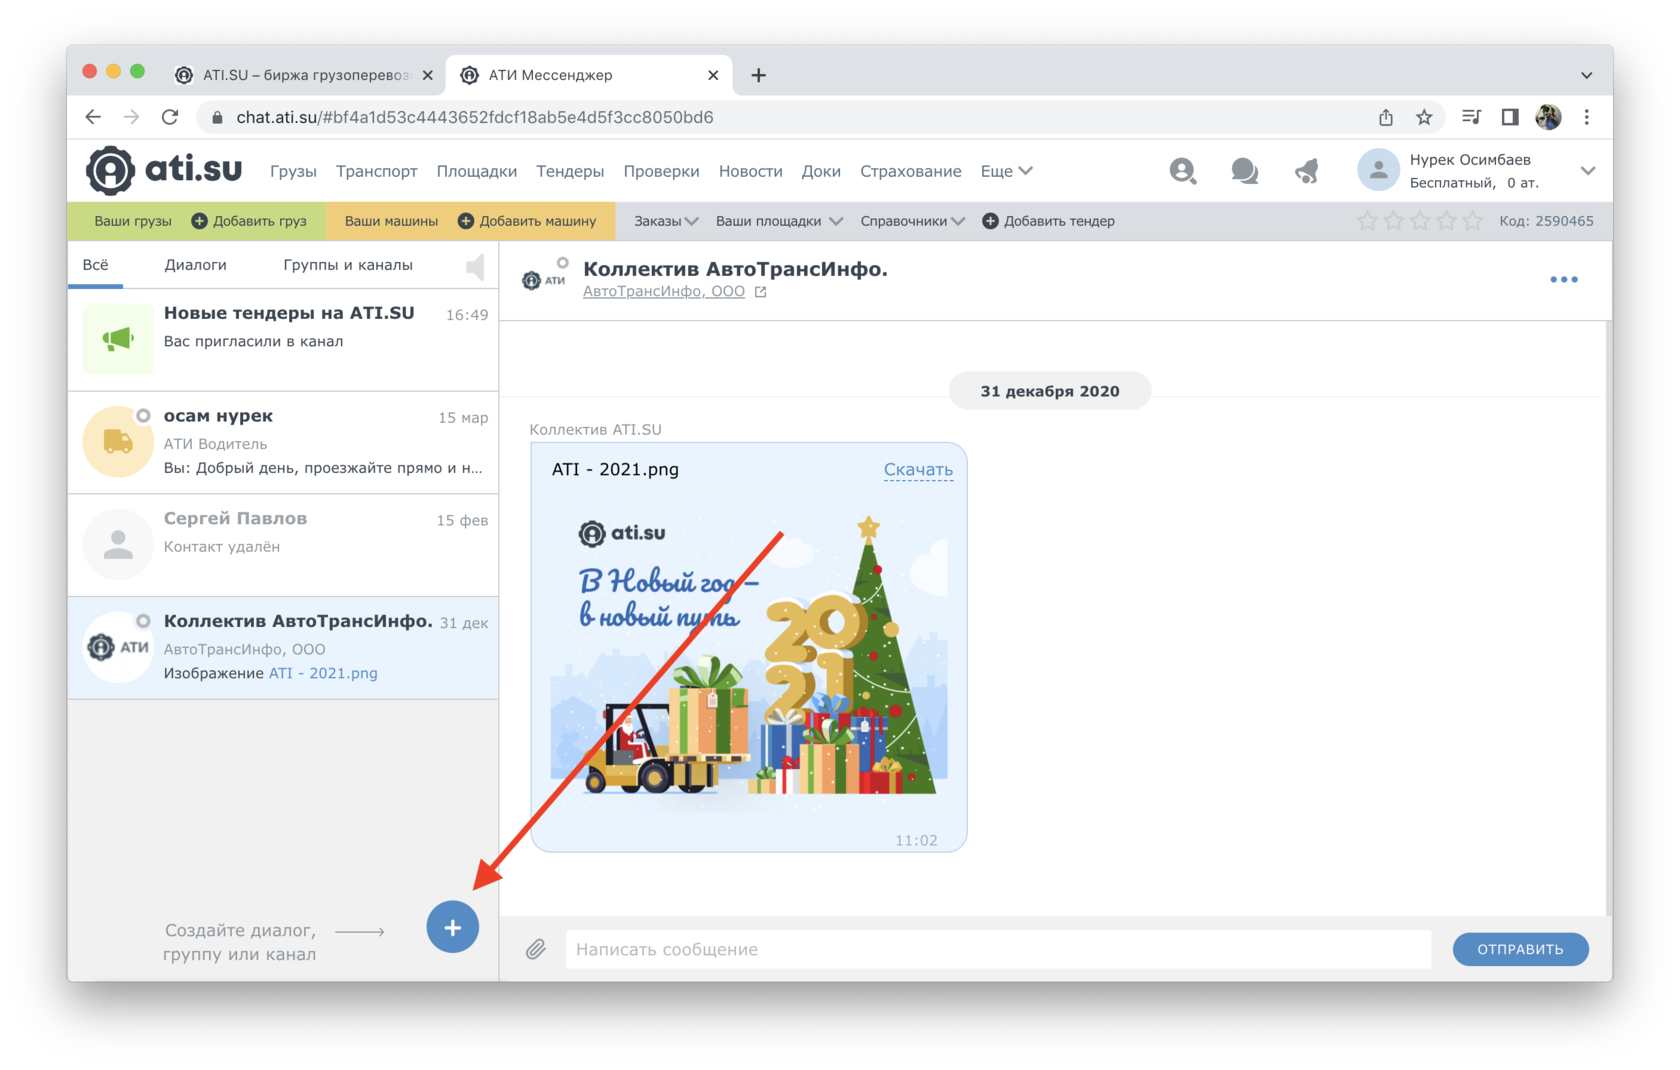Open the browser side panel icon

pyautogui.click(x=1510, y=117)
